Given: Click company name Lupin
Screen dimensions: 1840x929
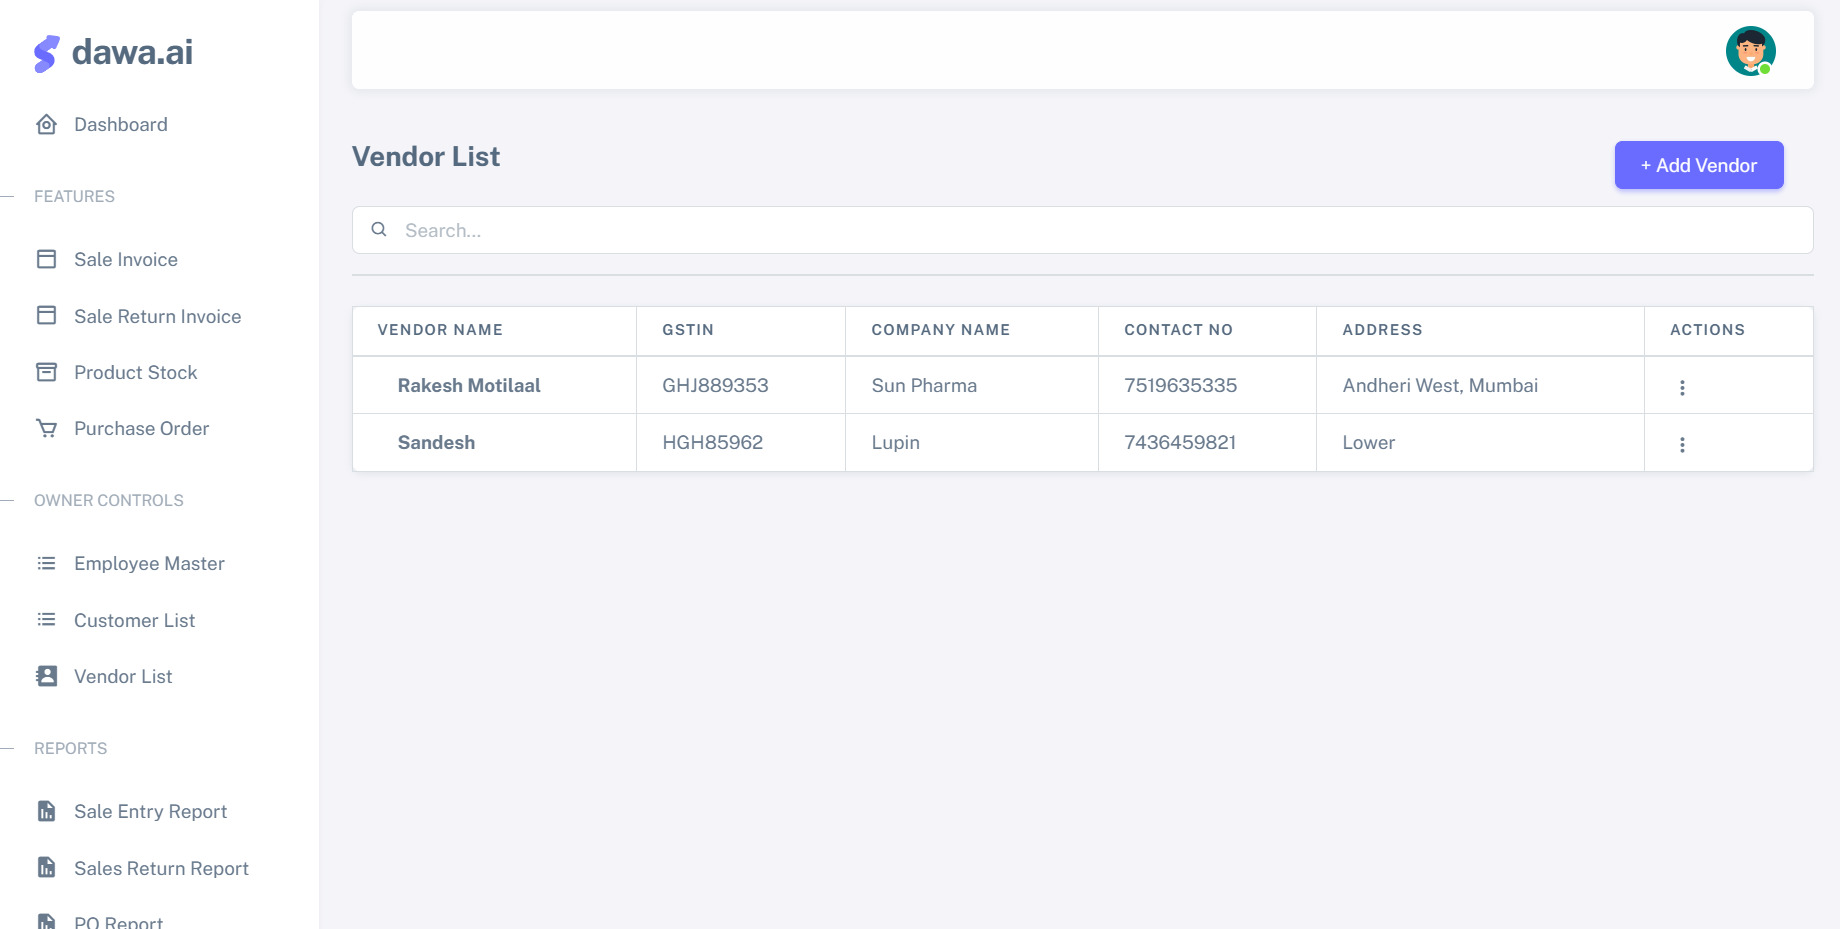Looking at the screenshot, I should [x=895, y=442].
